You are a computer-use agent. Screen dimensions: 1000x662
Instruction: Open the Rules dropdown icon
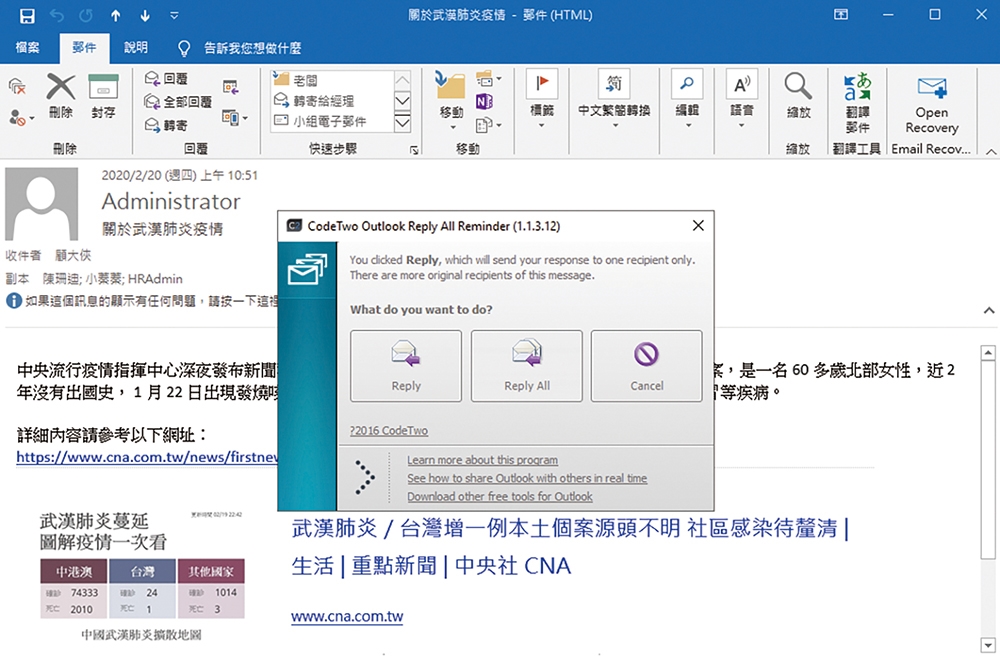pos(489,80)
